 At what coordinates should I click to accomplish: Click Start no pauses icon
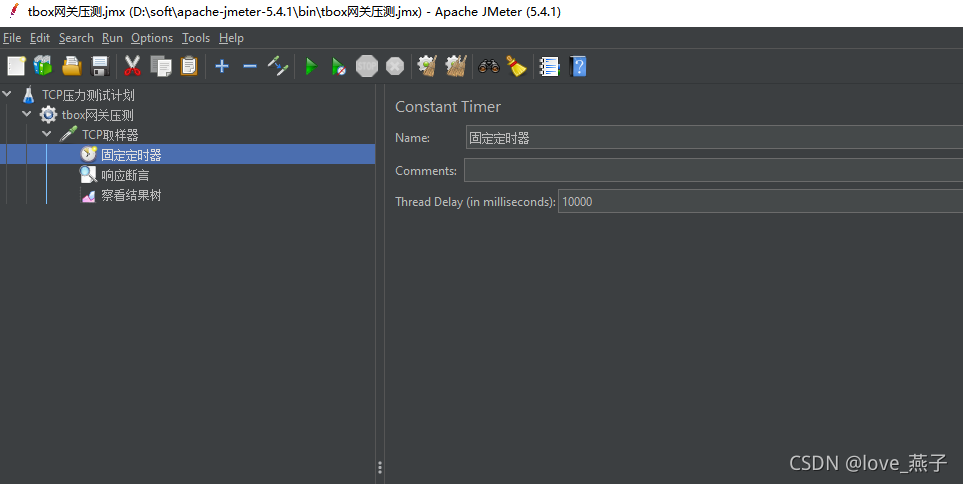tap(338, 66)
